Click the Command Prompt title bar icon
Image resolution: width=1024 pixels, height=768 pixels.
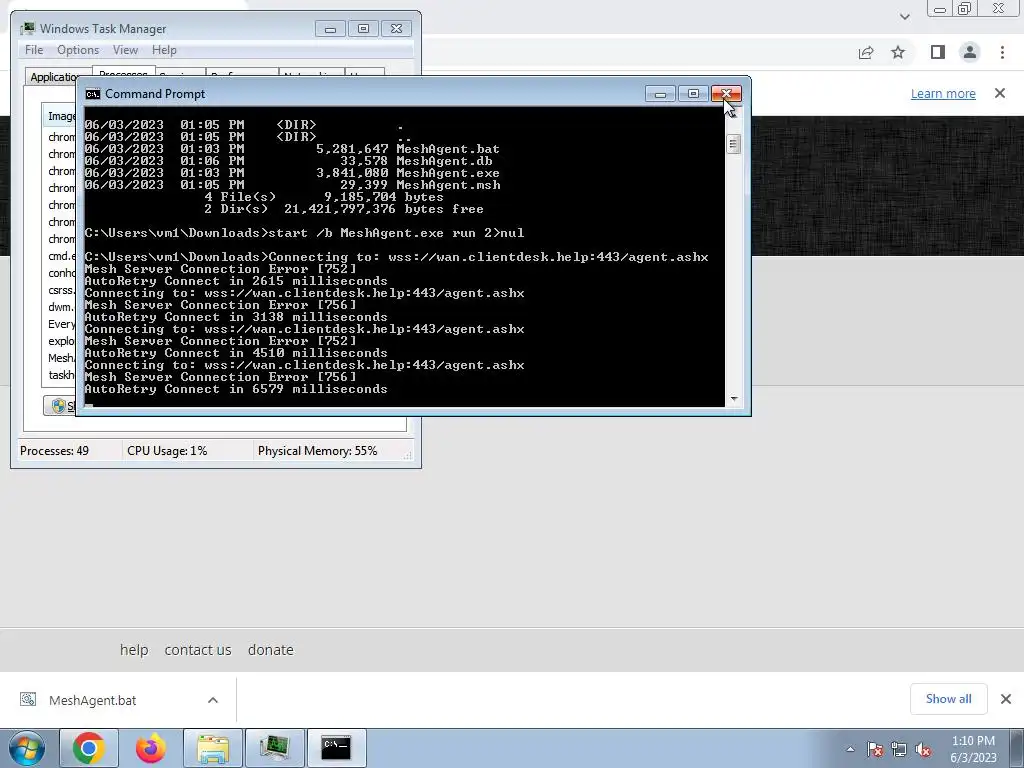pos(93,94)
